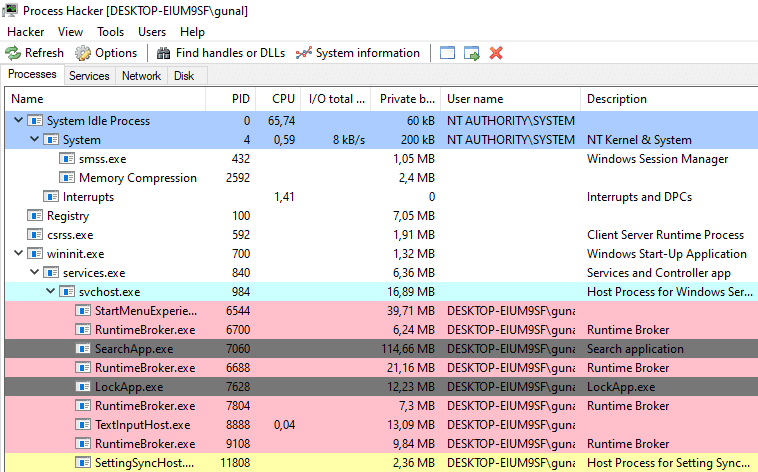Click Windows Start-Up Application description
The image size is (758, 472).
click(x=667, y=254)
